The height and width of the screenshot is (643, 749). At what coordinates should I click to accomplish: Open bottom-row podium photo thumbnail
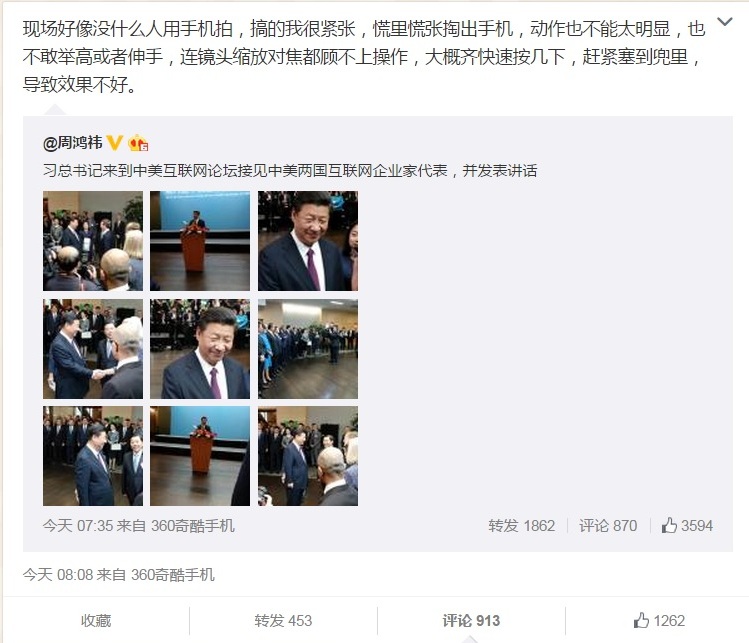200,456
